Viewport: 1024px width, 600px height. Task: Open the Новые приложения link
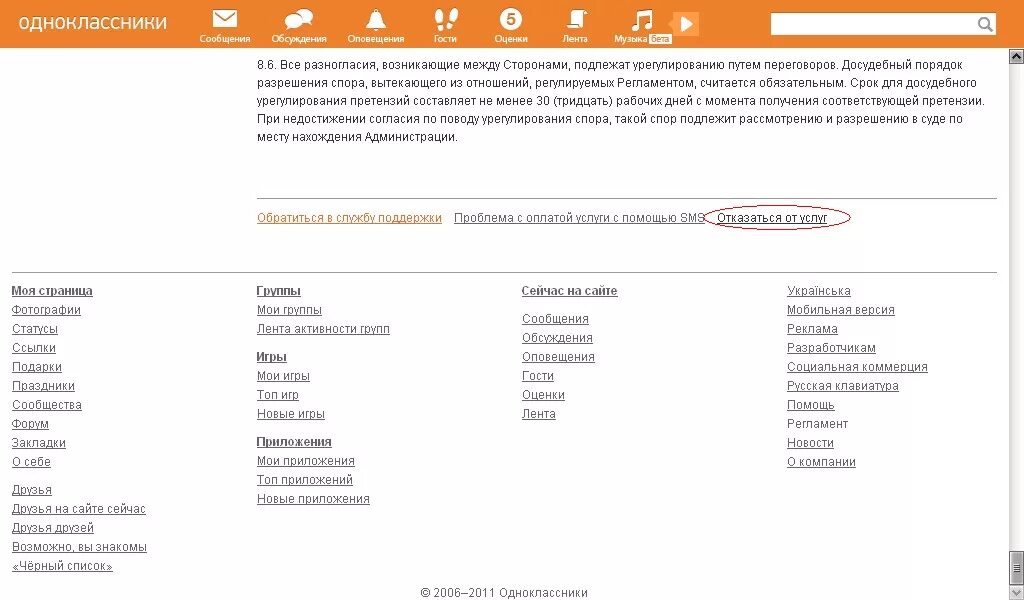click(x=313, y=498)
